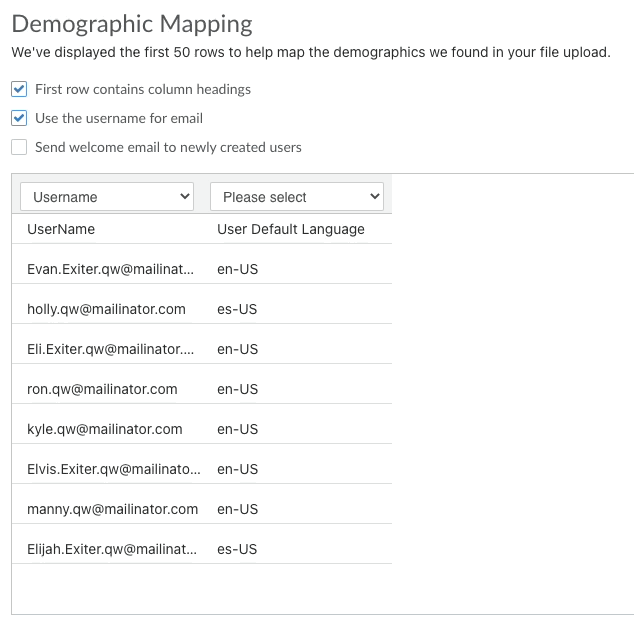This screenshot has height=626, width=634.
Task: Click the Elijah.Exiter.qw@mailinat... row
Action: click(202, 549)
